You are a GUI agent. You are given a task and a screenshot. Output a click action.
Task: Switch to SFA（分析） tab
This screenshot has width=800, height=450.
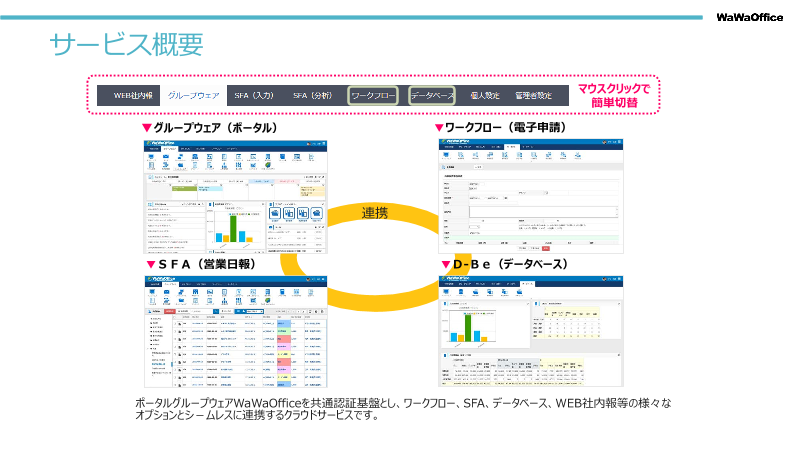coord(312,95)
